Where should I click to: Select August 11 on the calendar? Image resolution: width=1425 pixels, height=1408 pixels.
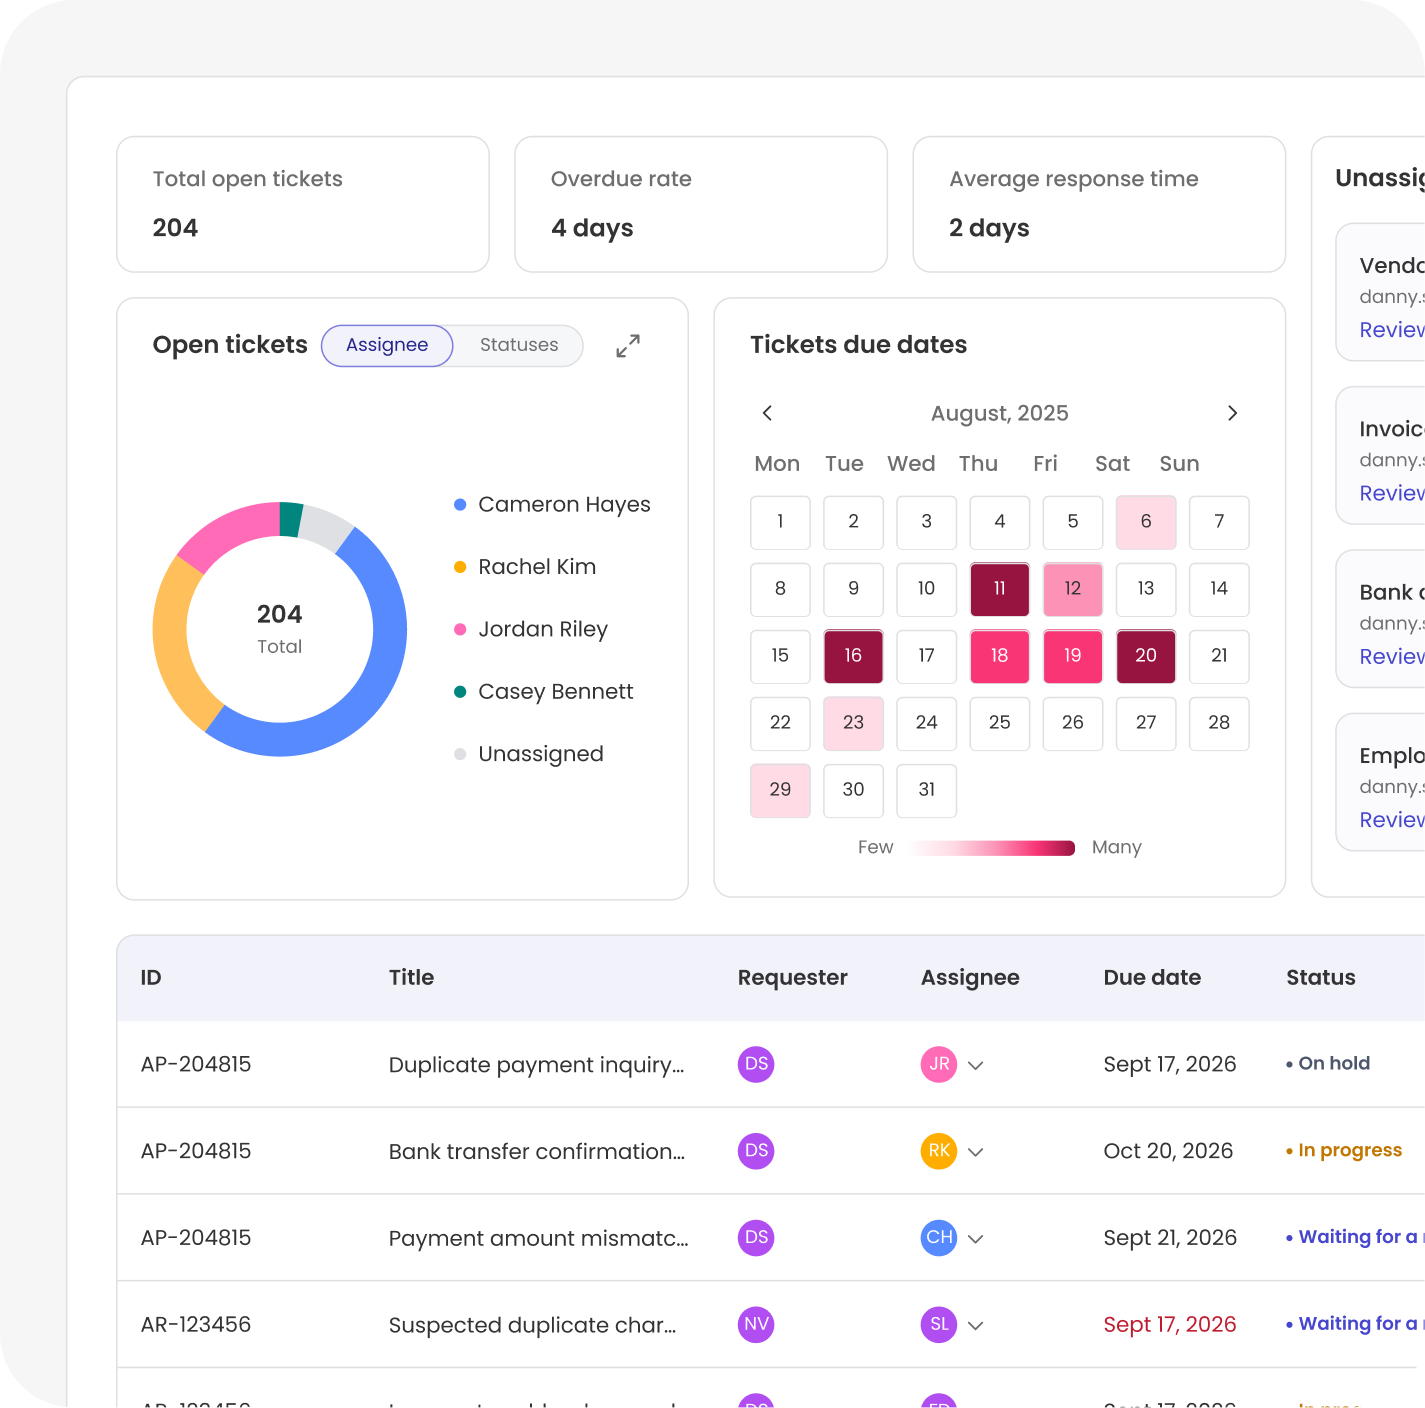[999, 589]
